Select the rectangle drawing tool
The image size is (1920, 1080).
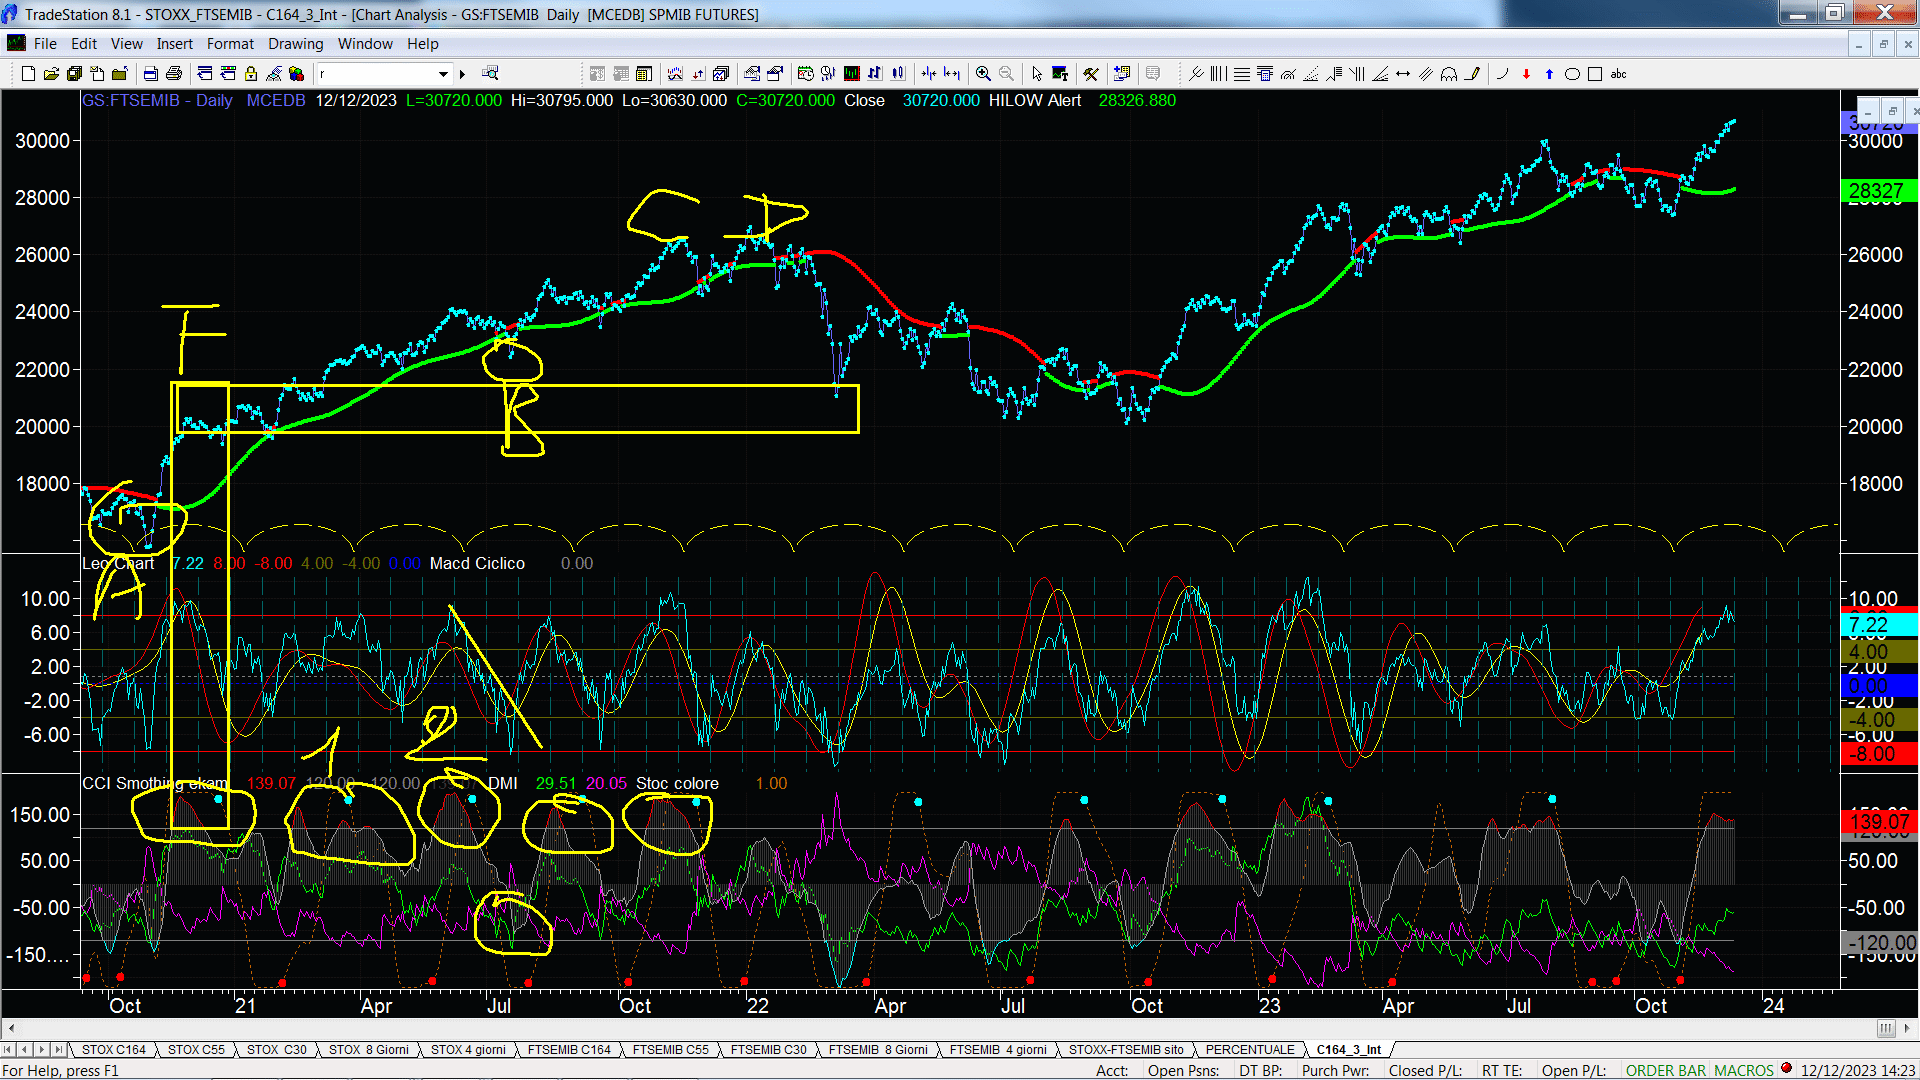point(1595,74)
